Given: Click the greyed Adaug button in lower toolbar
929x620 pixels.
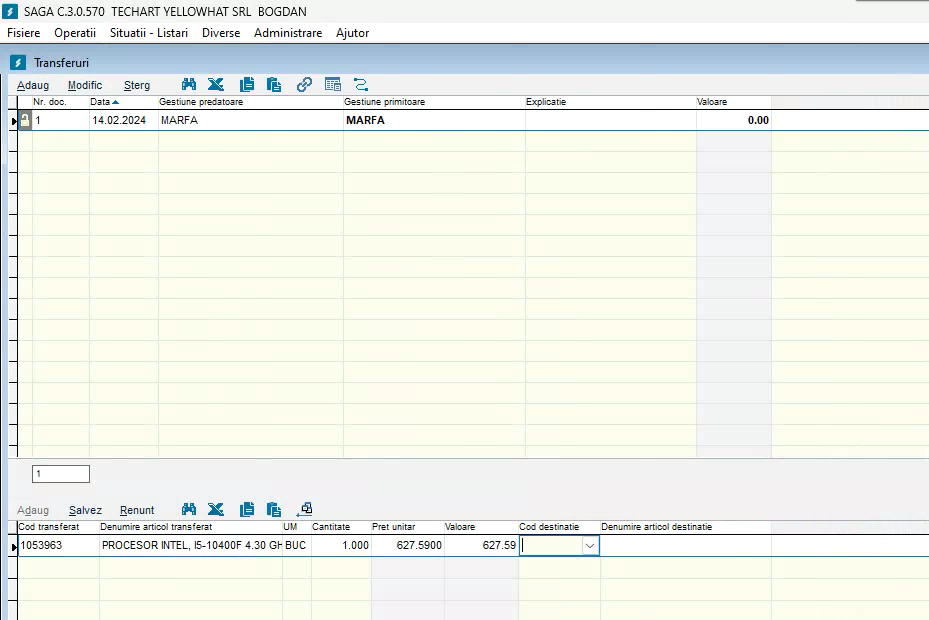Looking at the screenshot, I should point(33,510).
